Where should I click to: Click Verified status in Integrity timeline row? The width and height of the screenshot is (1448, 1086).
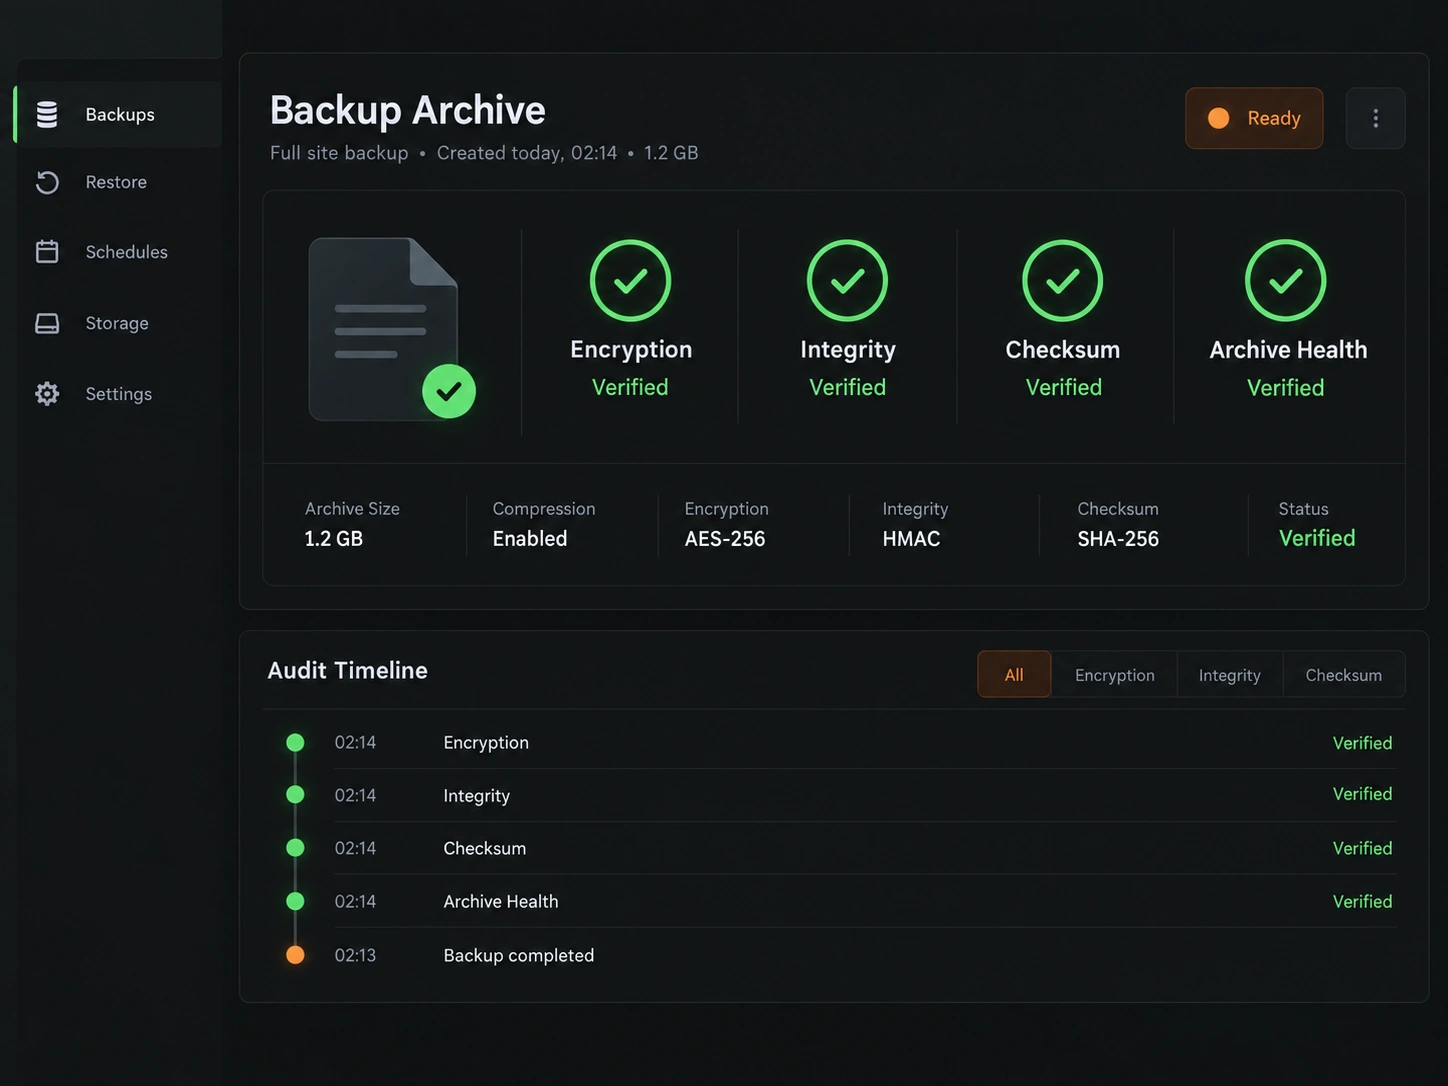(x=1362, y=794)
